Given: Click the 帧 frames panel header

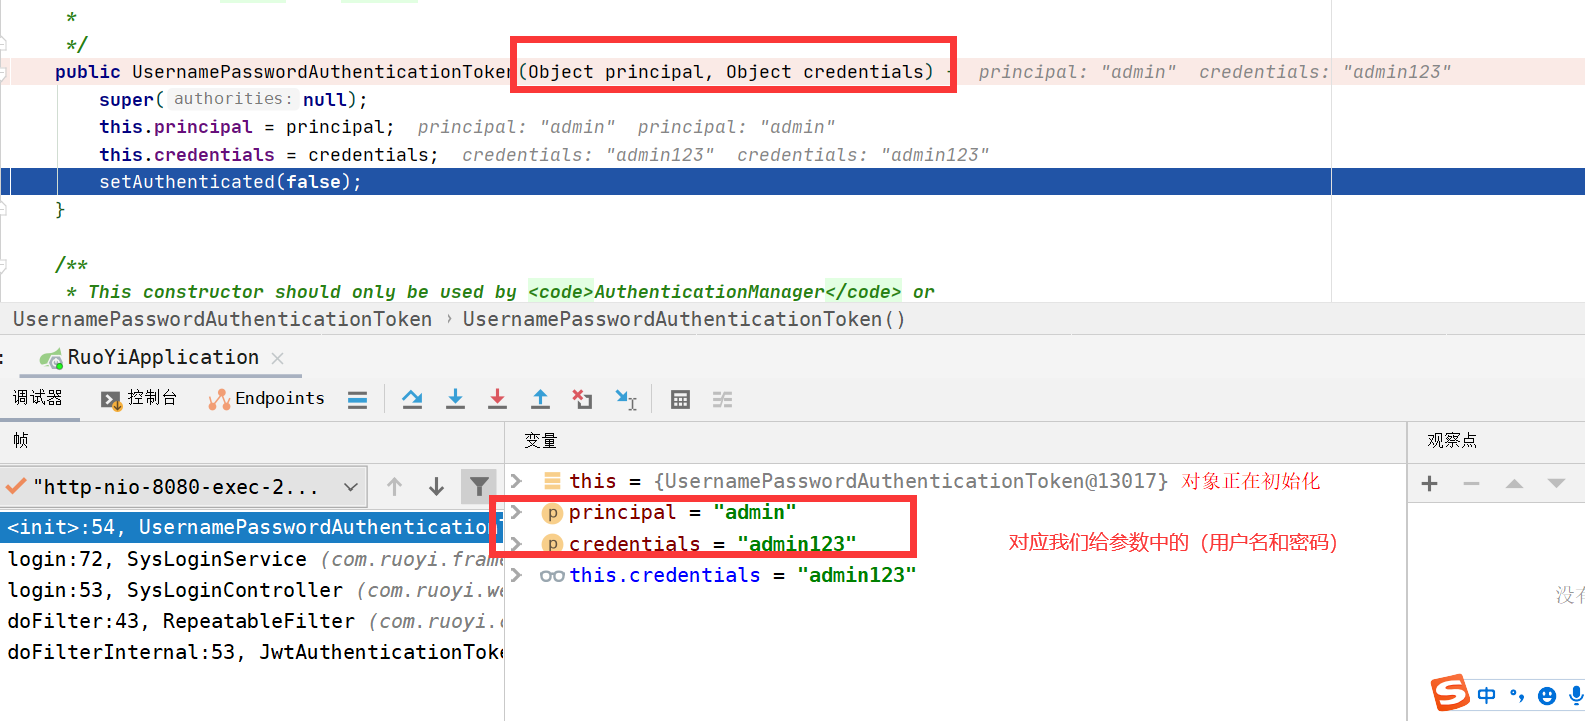Looking at the screenshot, I should 20,441.
